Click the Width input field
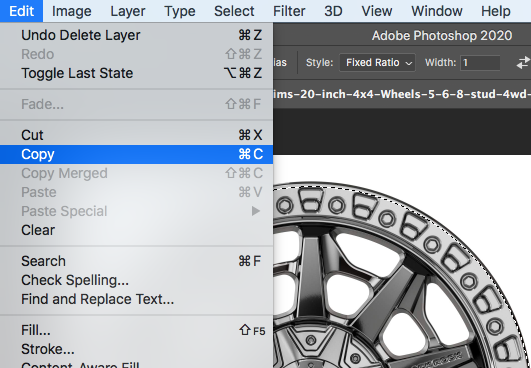 tap(480, 63)
